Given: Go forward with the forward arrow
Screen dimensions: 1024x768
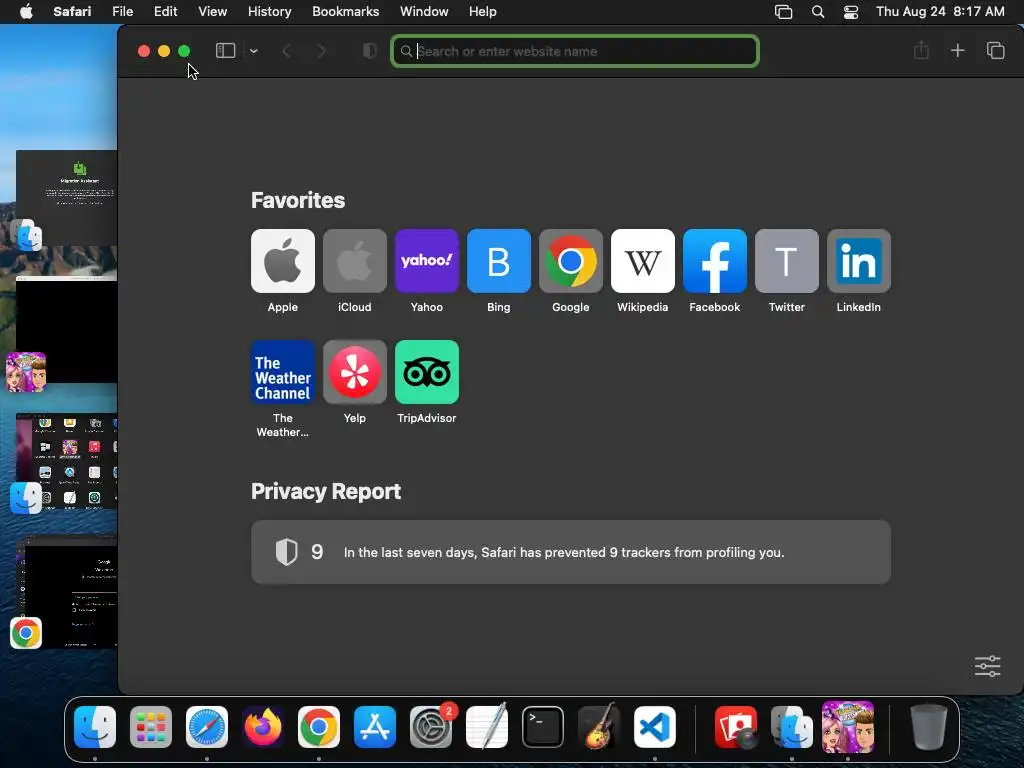Looking at the screenshot, I should [321, 51].
